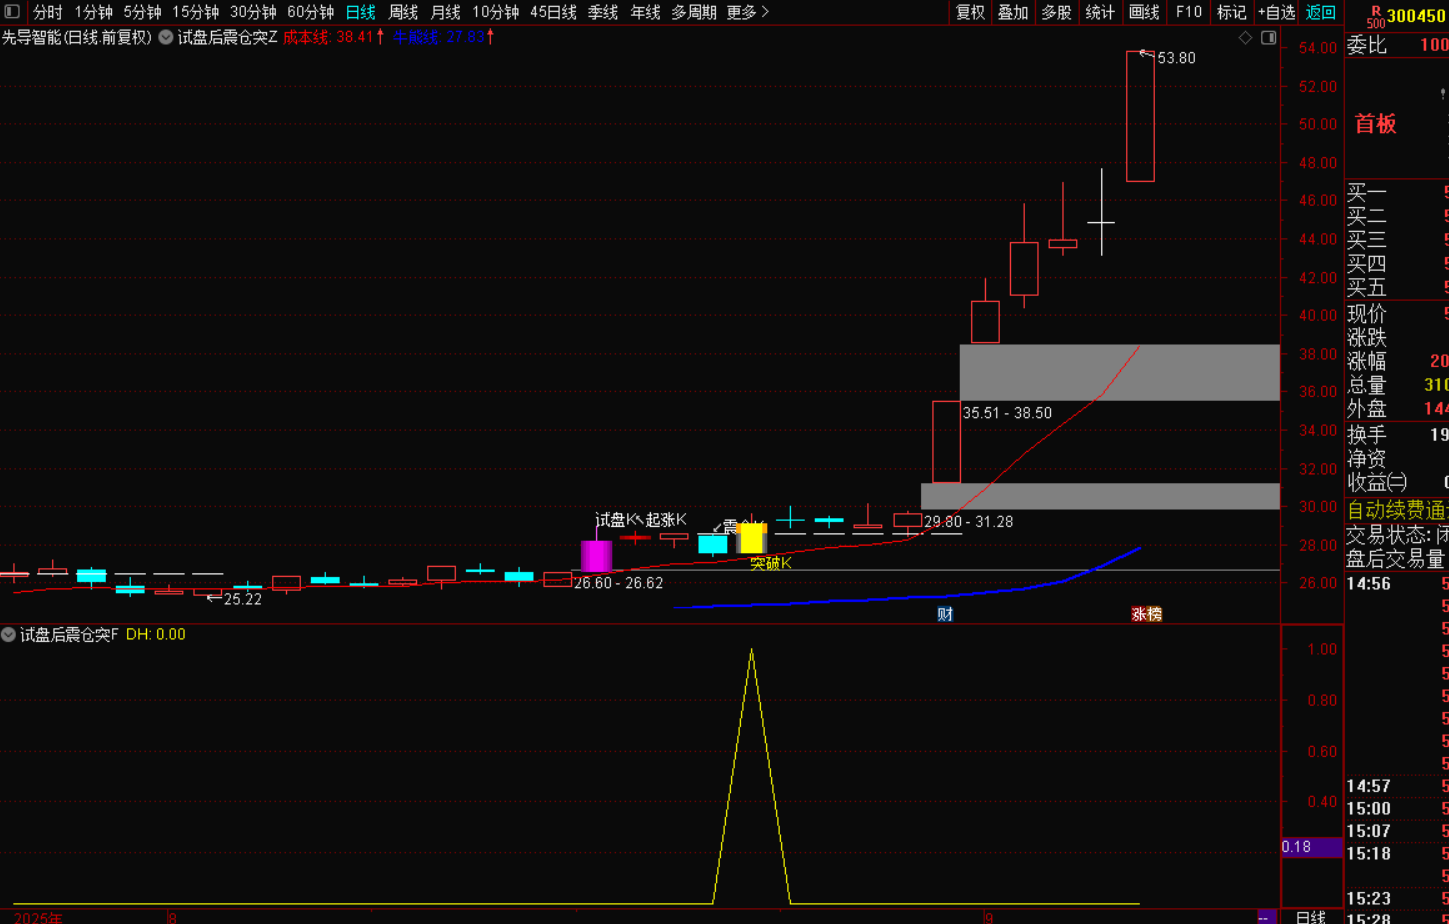Click the 财 marker icon on chart
1449x924 pixels.
point(944,614)
